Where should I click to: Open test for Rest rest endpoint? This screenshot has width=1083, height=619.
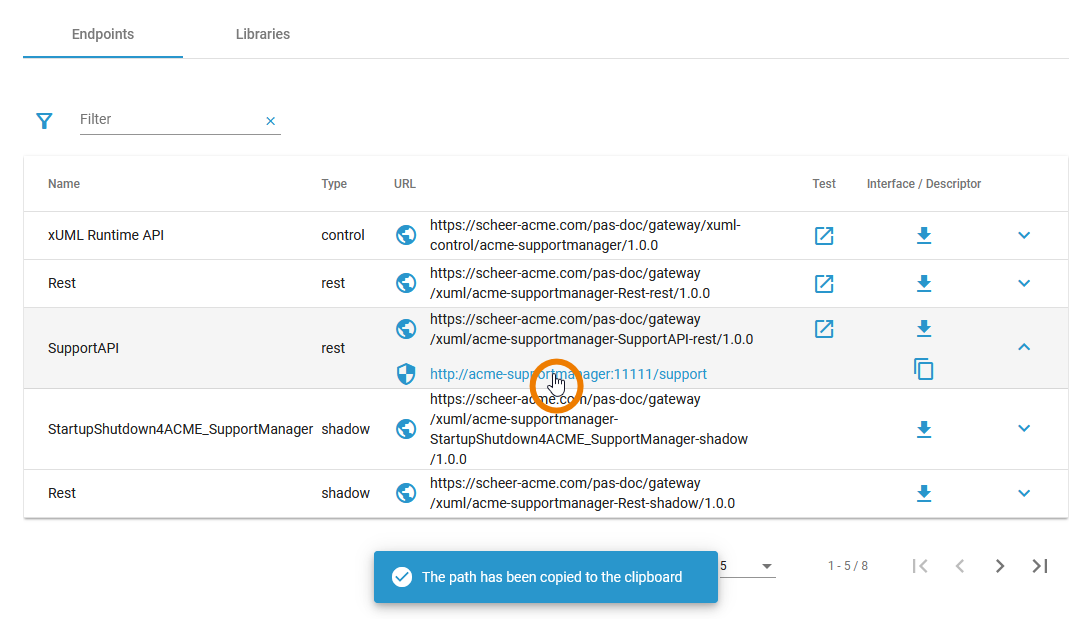tap(824, 283)
